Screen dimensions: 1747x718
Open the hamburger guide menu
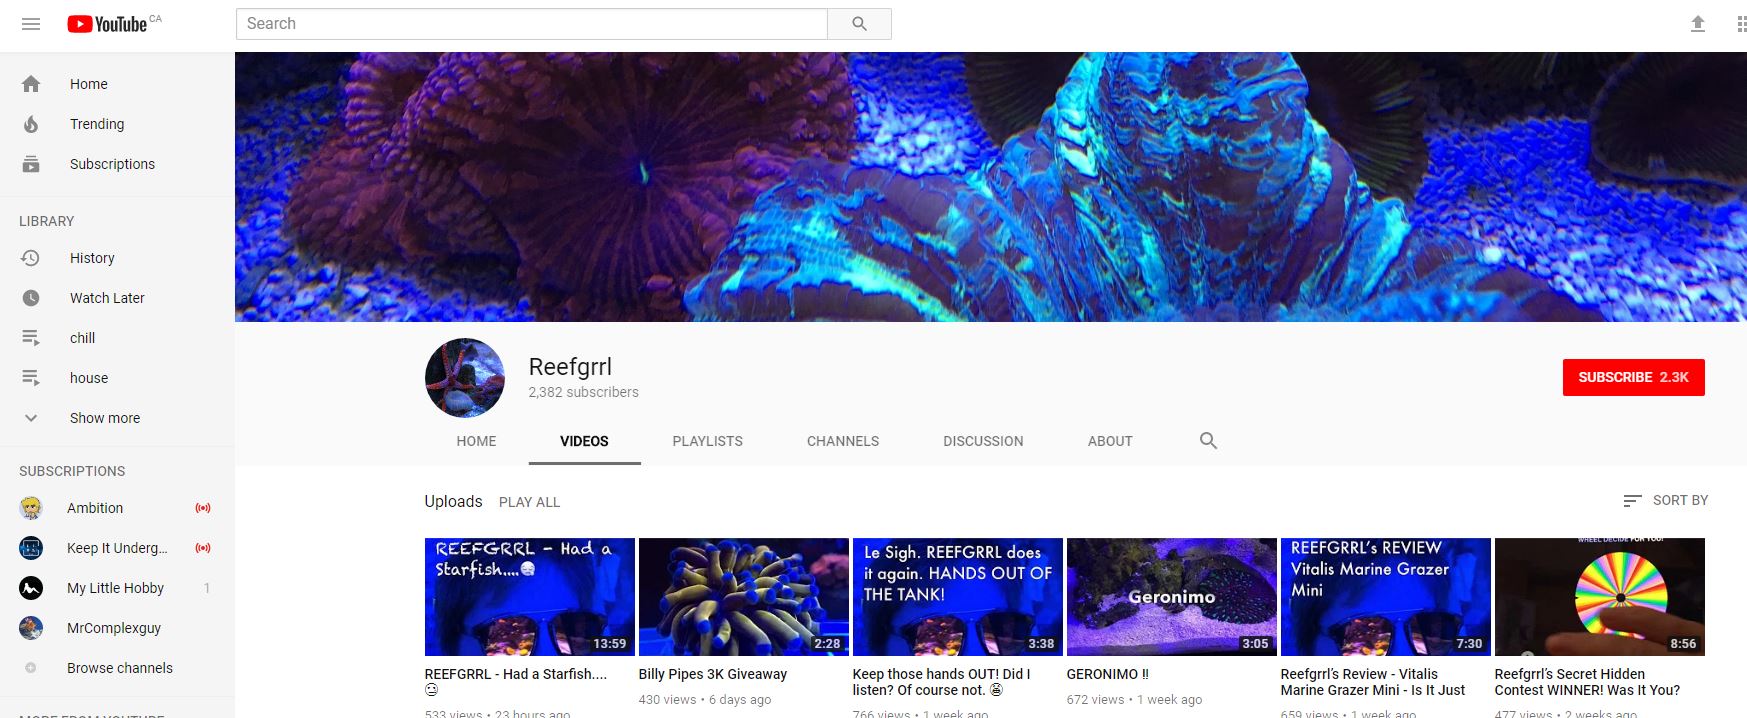point(31,24)
